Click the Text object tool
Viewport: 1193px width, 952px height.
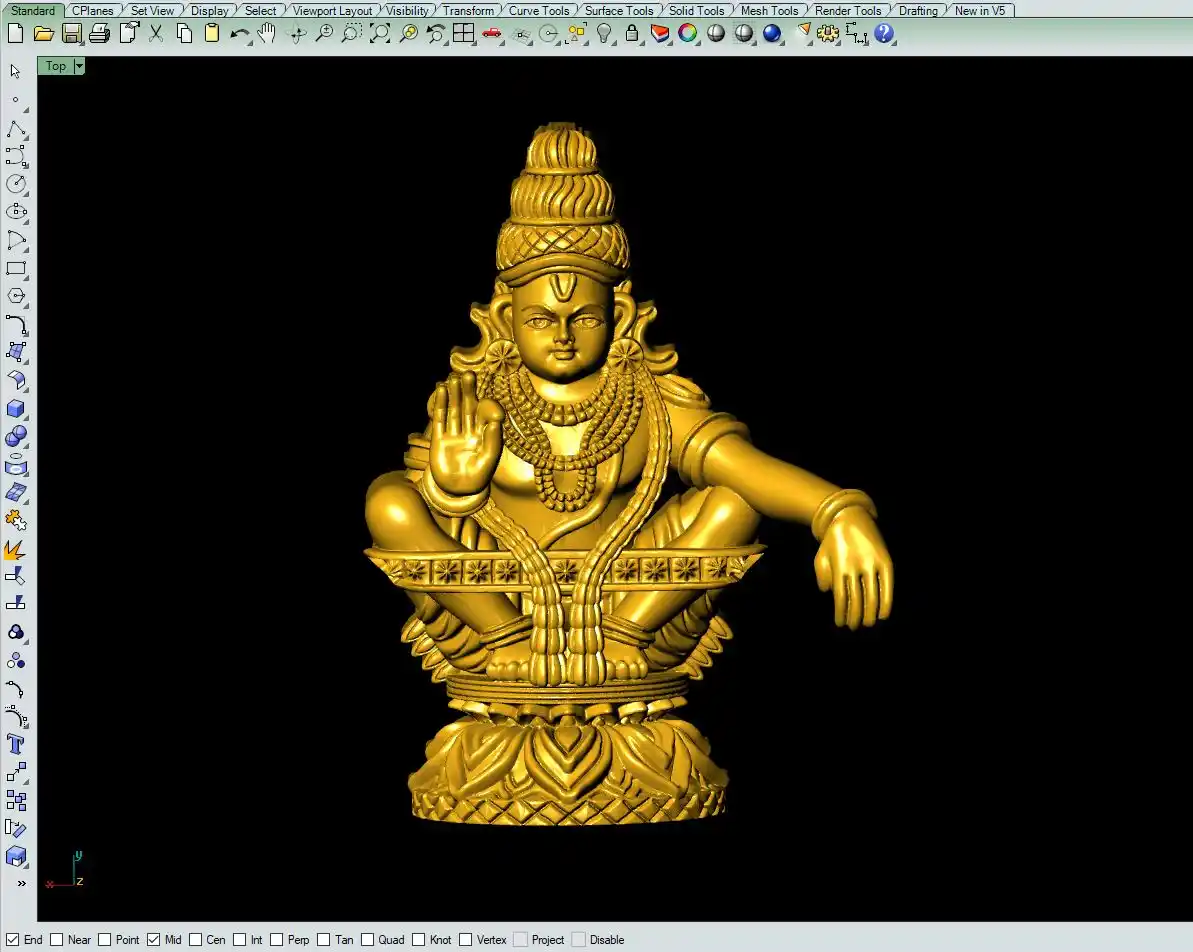[16, 744]
